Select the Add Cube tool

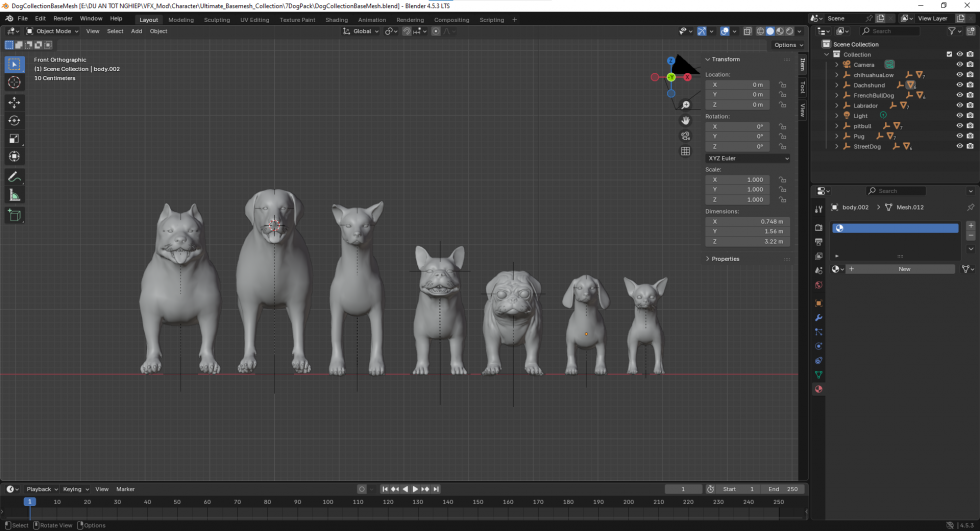(14, 215)
